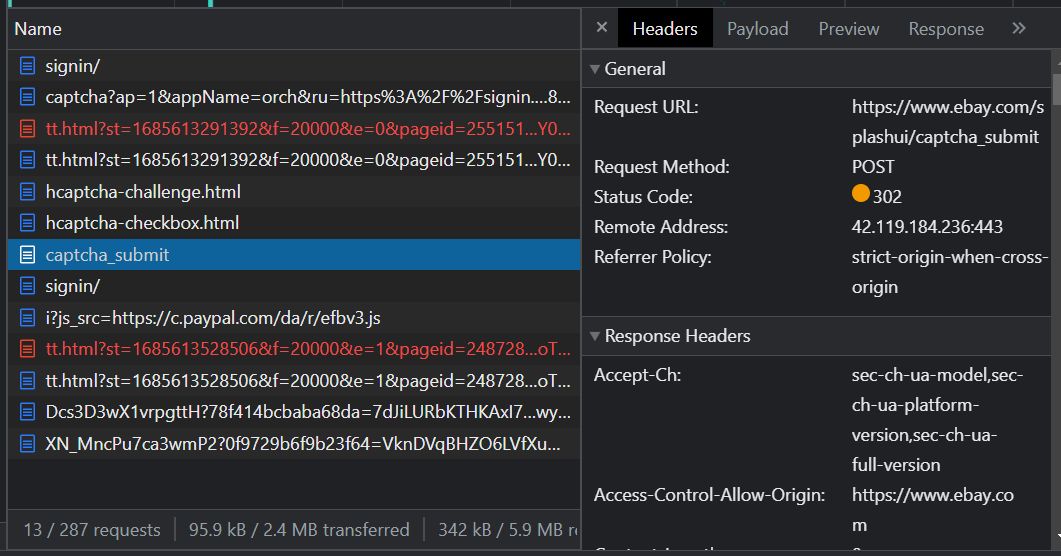Click the Remote Address 42.119.184.236:443 value
This screenshot has width=1061, height=556.
pos(927,227)
